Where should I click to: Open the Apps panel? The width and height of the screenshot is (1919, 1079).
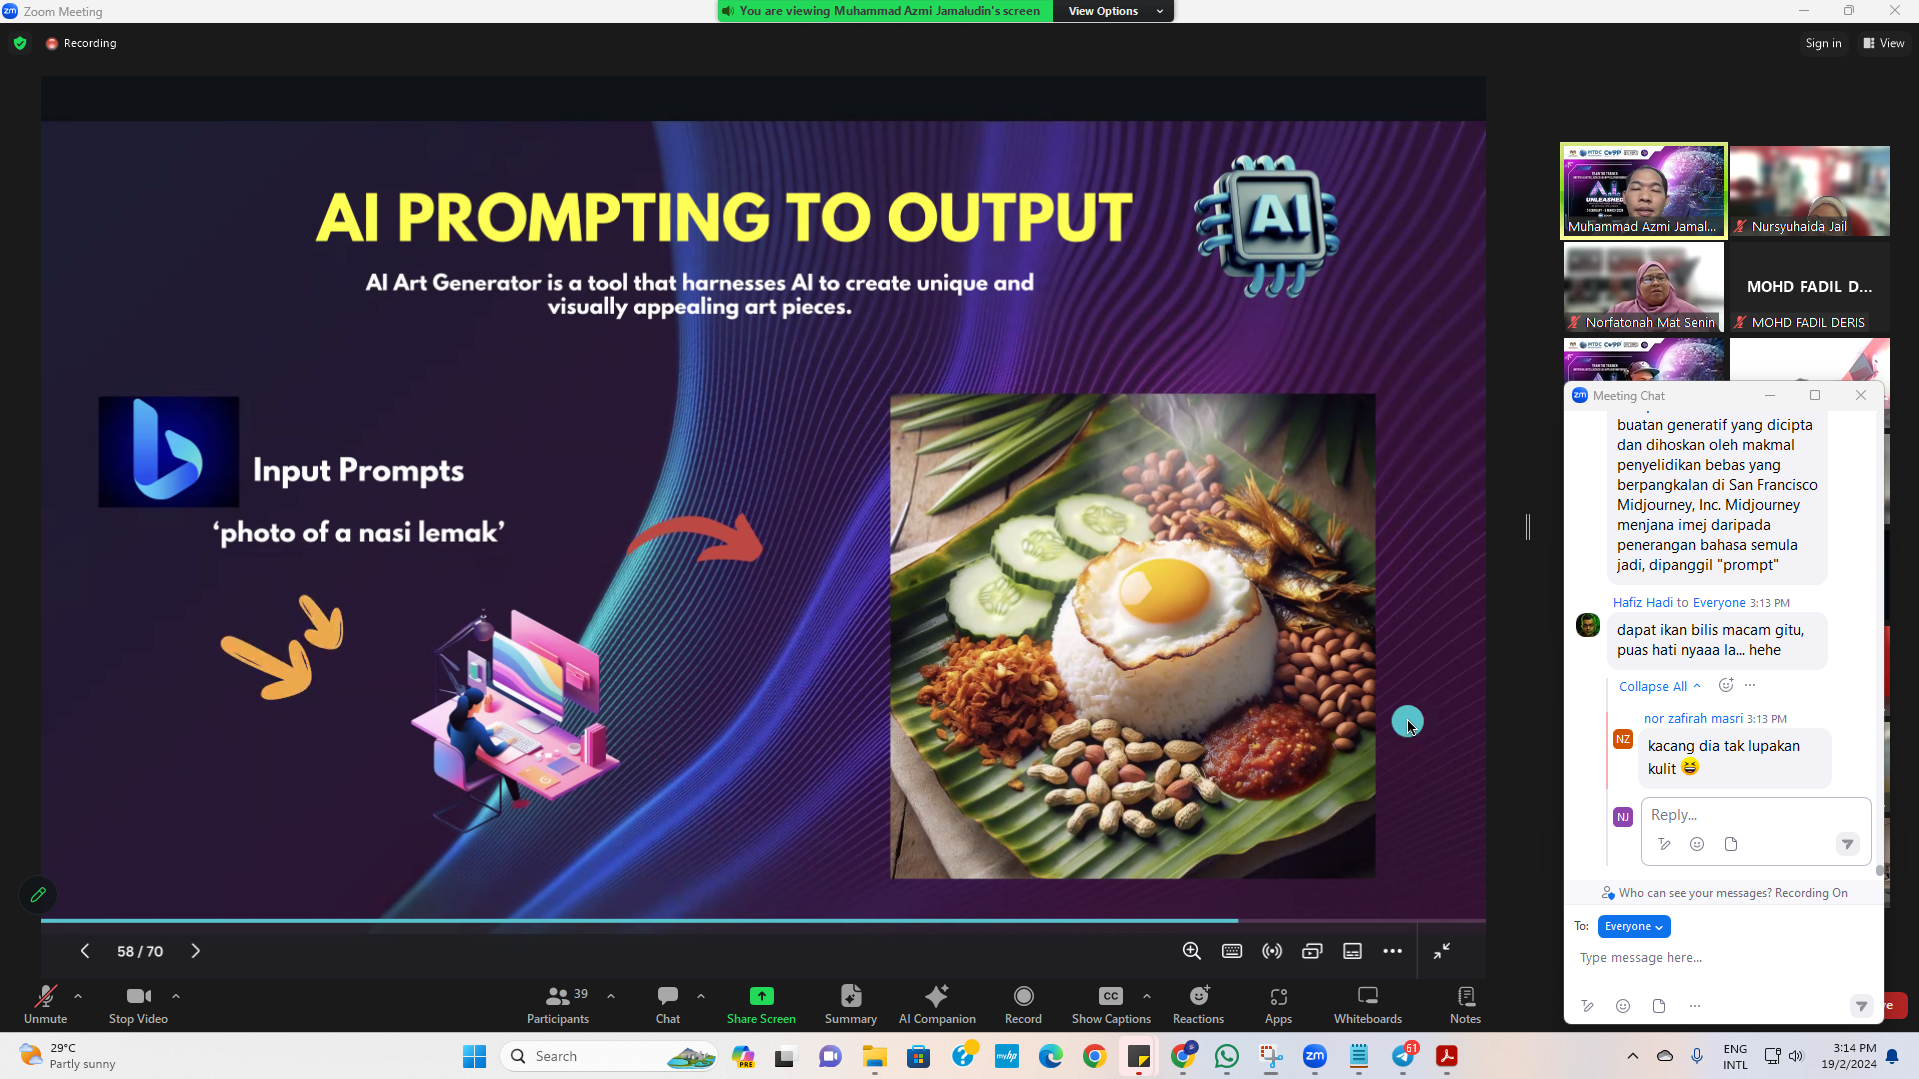[1278, 1004]
